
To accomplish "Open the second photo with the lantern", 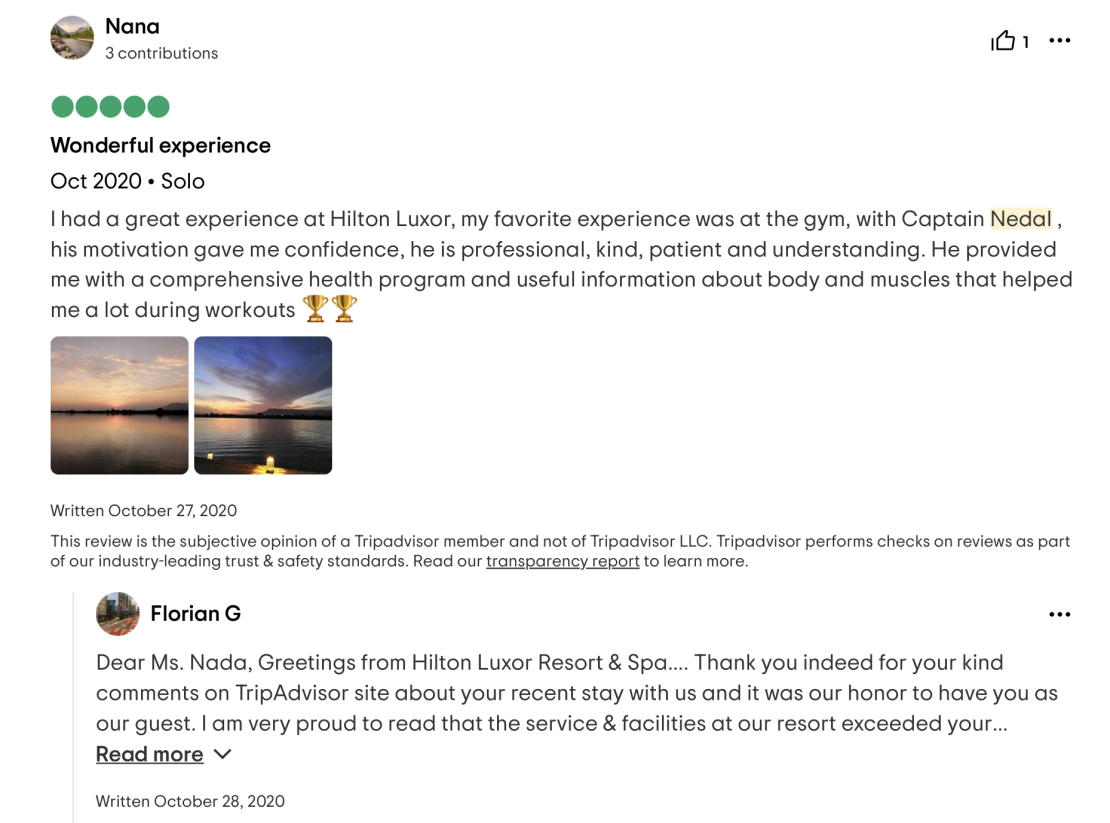I will (263, 405).
